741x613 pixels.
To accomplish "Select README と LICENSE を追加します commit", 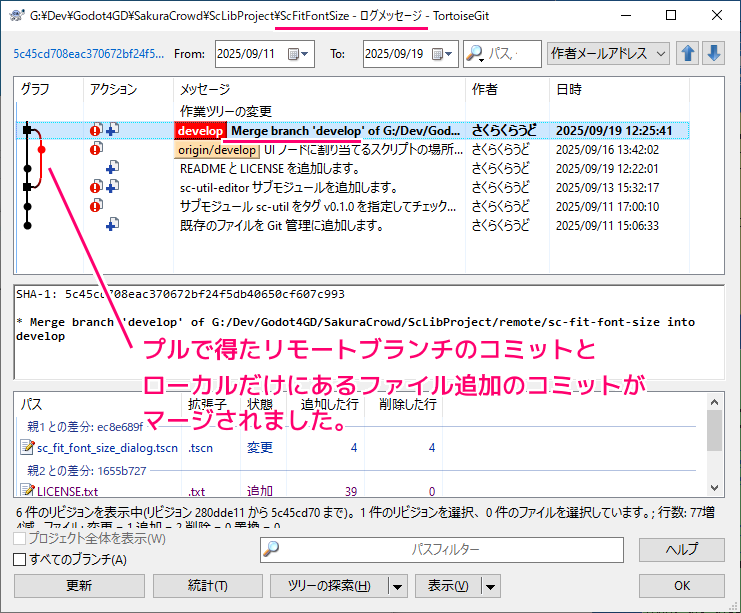I will coord(353,169).
